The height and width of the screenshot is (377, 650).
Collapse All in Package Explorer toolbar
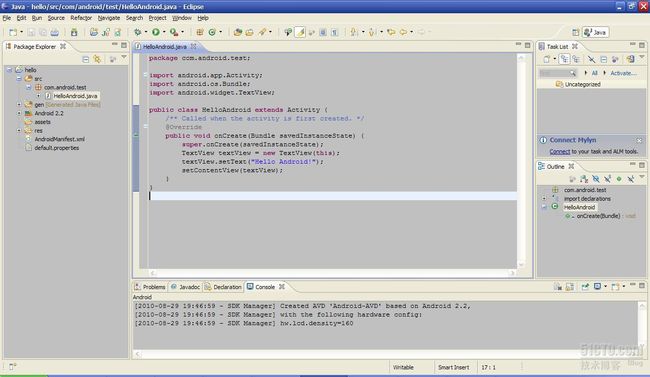[85, 59]
